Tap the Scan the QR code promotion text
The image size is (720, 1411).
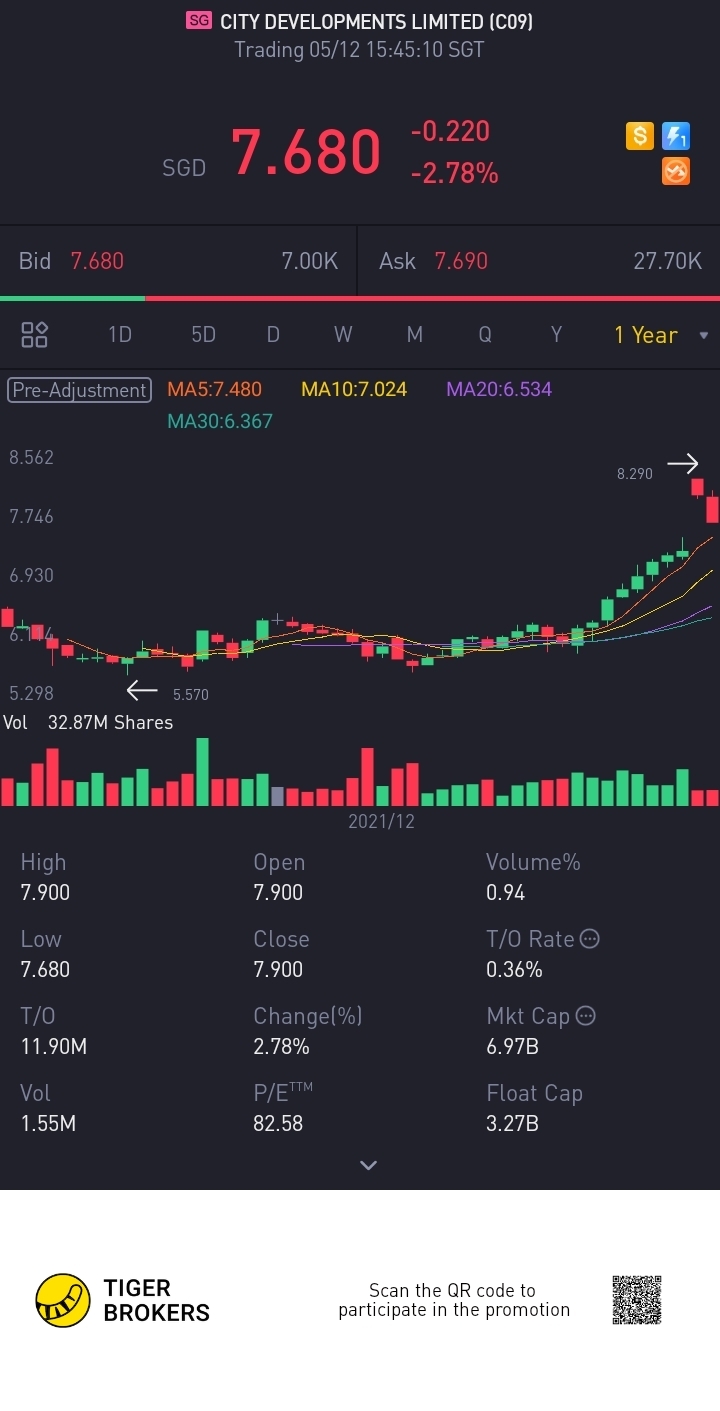454,1300
